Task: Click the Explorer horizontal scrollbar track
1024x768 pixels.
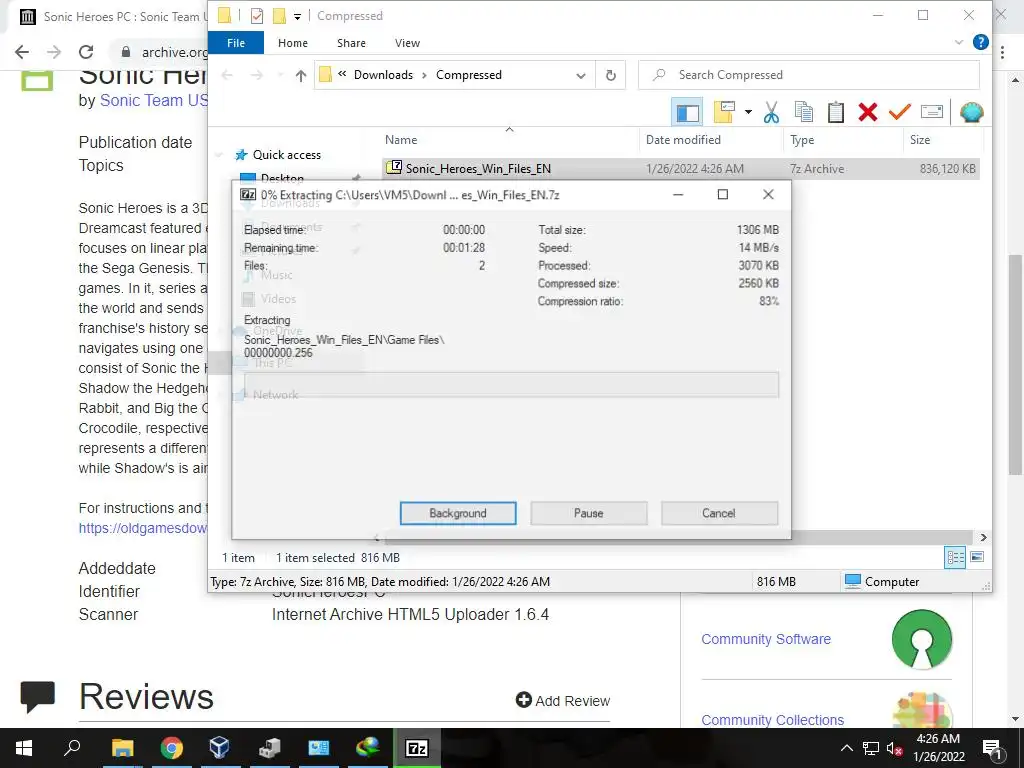Action: click(679, 537)
